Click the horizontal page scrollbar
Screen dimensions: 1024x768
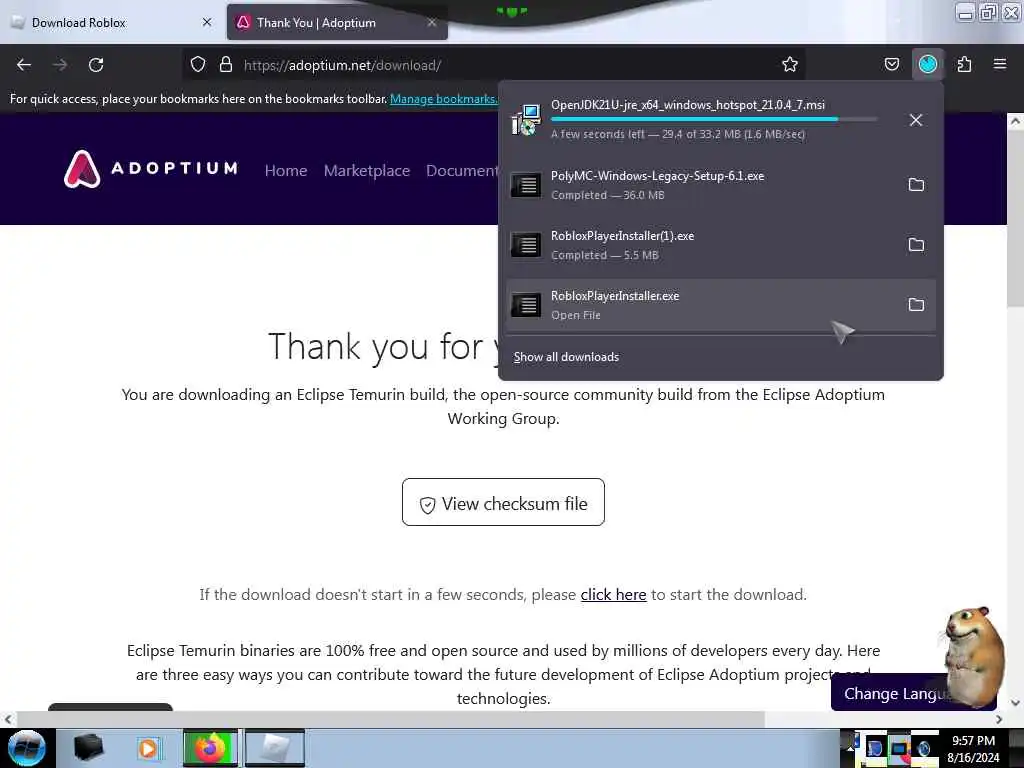coord(391,719)
